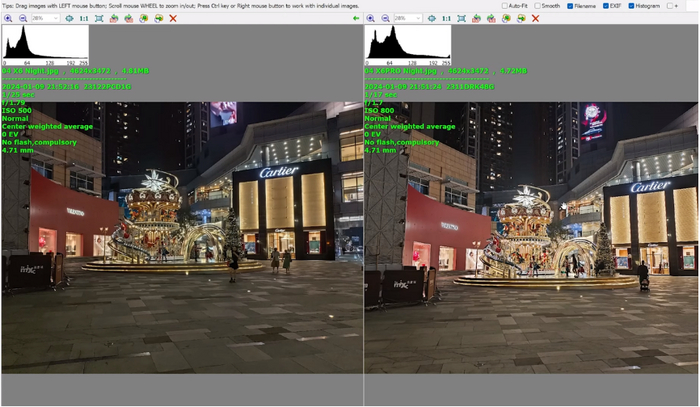700x407 pixels.
Task: Disable the Histogram checkbox
Action: (631, 6)
